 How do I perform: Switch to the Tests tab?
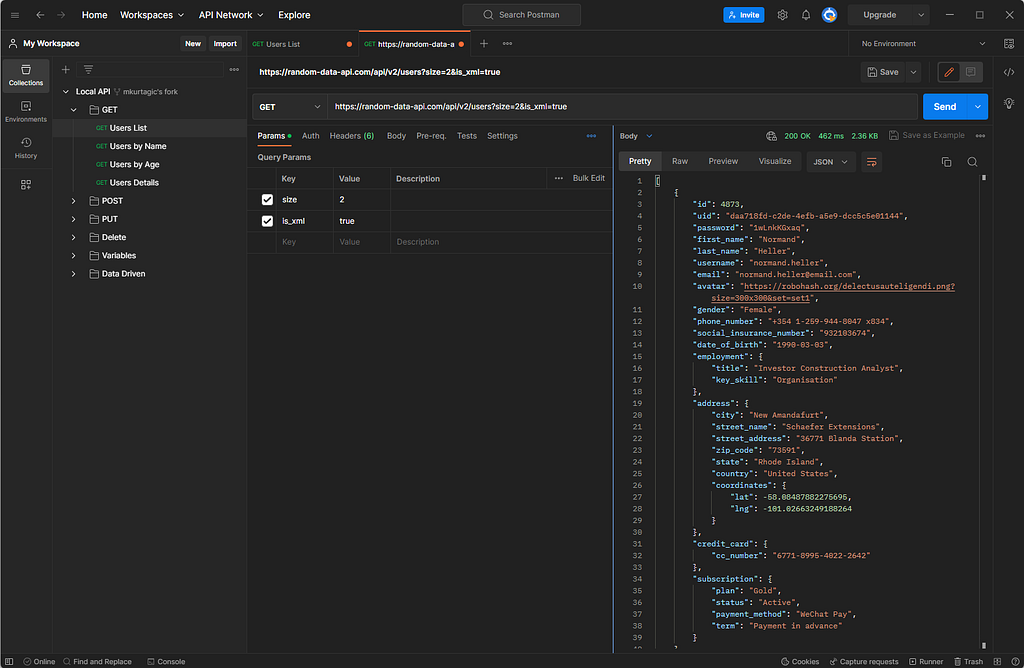466,136
